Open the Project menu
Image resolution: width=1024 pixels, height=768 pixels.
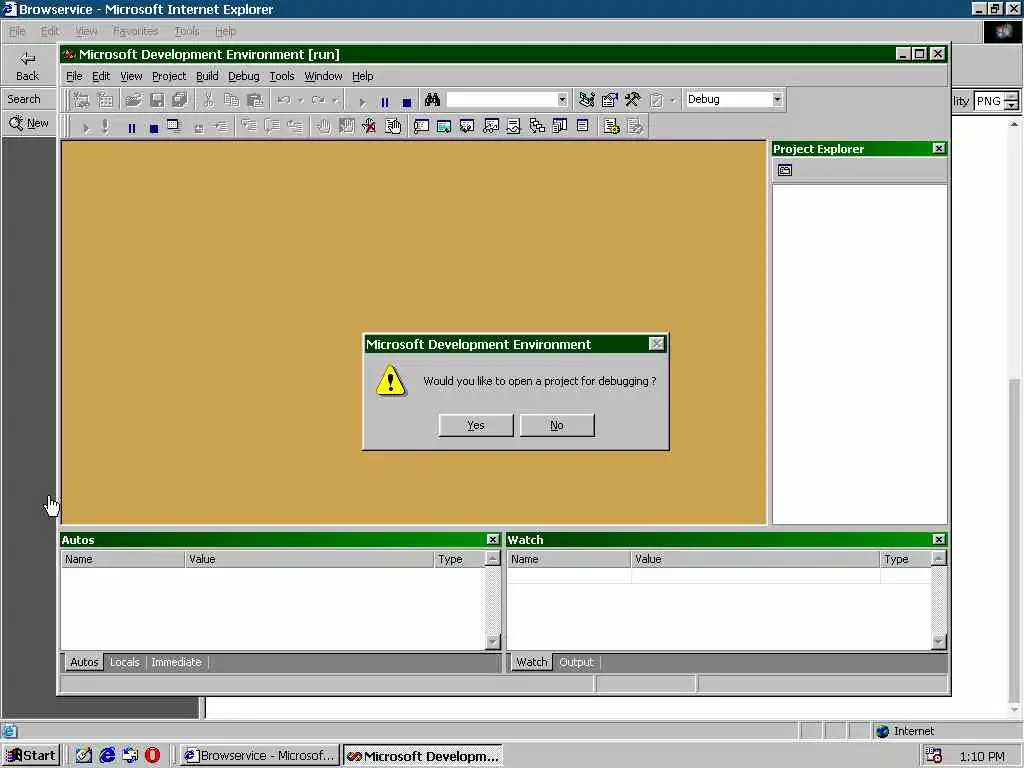tap(168, 76)
